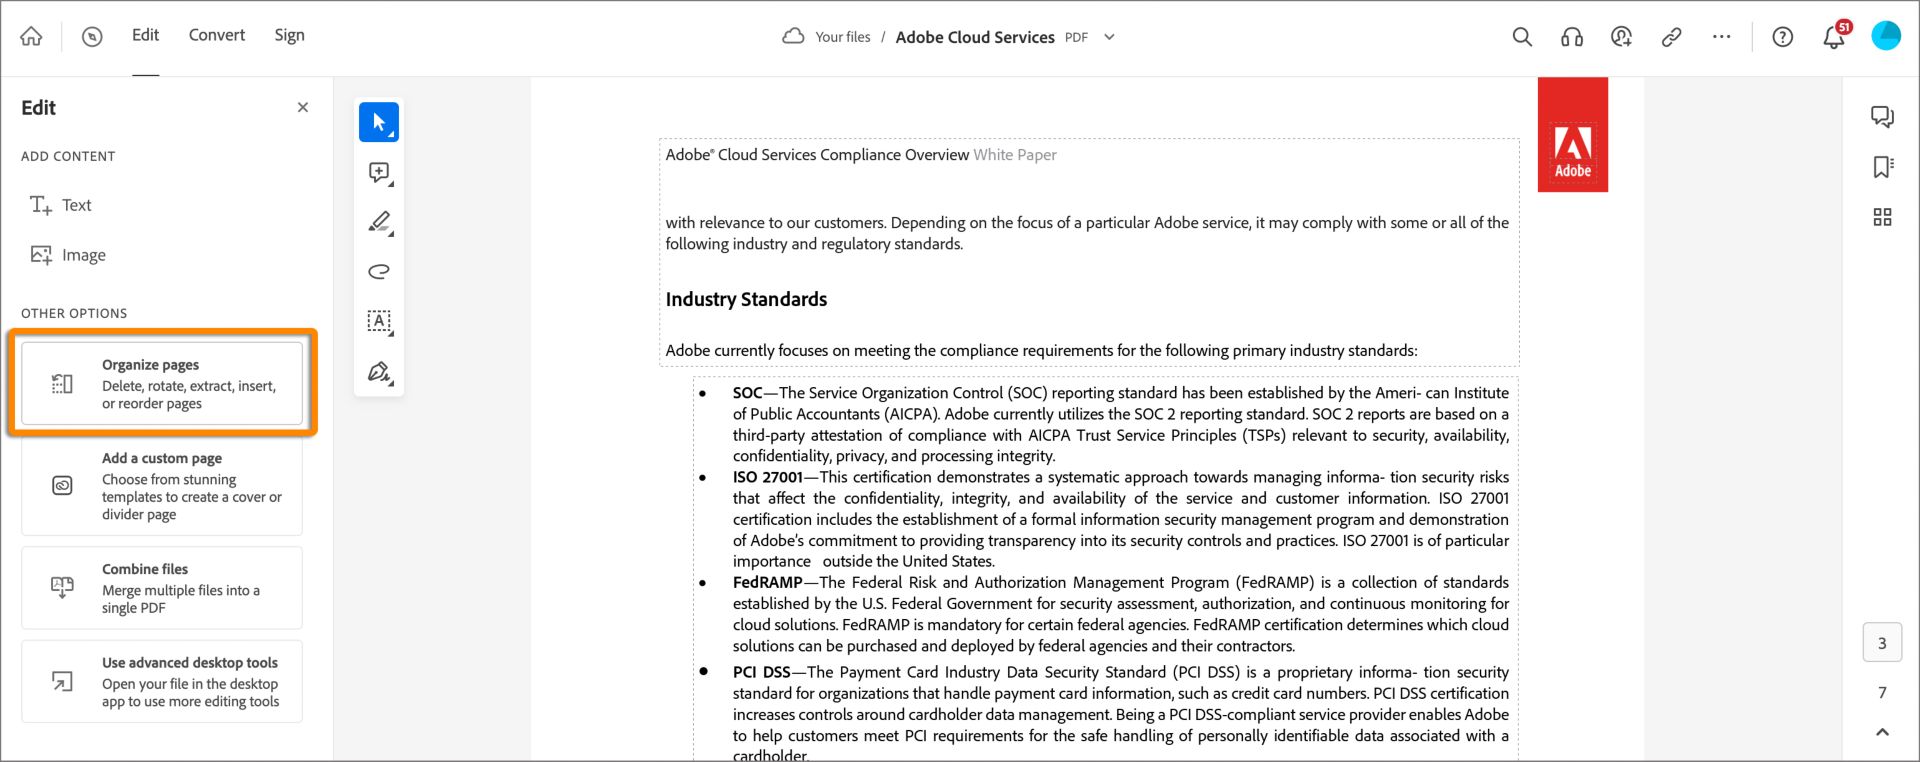
Task: Click the White Paper title text
Action: tap(1015, 155)
